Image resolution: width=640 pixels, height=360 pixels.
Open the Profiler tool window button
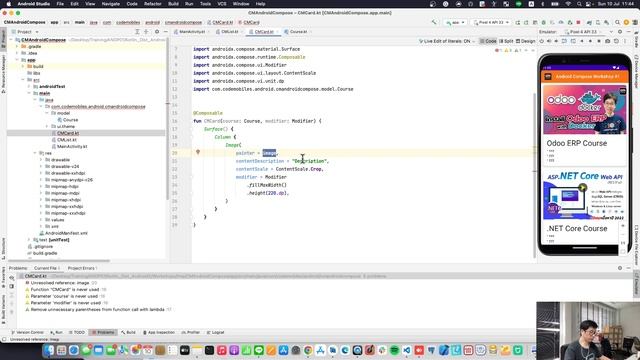191,333
